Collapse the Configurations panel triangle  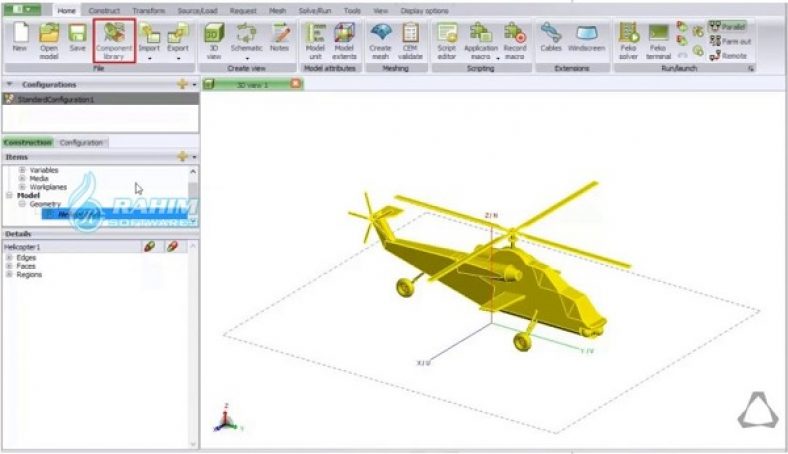tap(10, 84)
